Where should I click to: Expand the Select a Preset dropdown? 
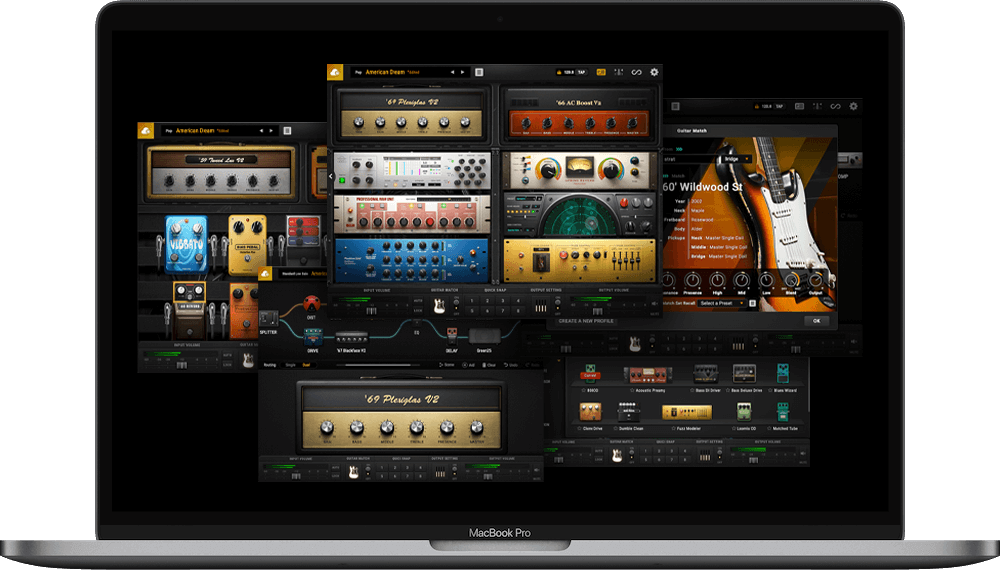pyautogui.click(x=722, y=303)
